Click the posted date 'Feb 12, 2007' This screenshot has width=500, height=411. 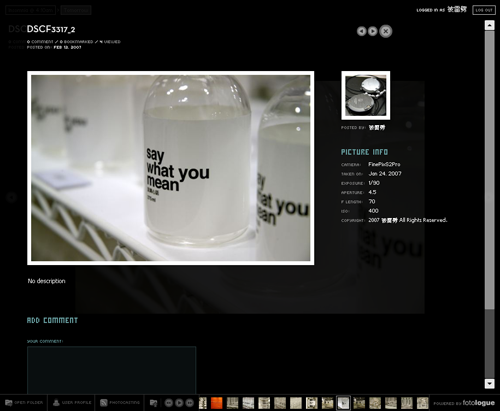[x=67, y=47]
